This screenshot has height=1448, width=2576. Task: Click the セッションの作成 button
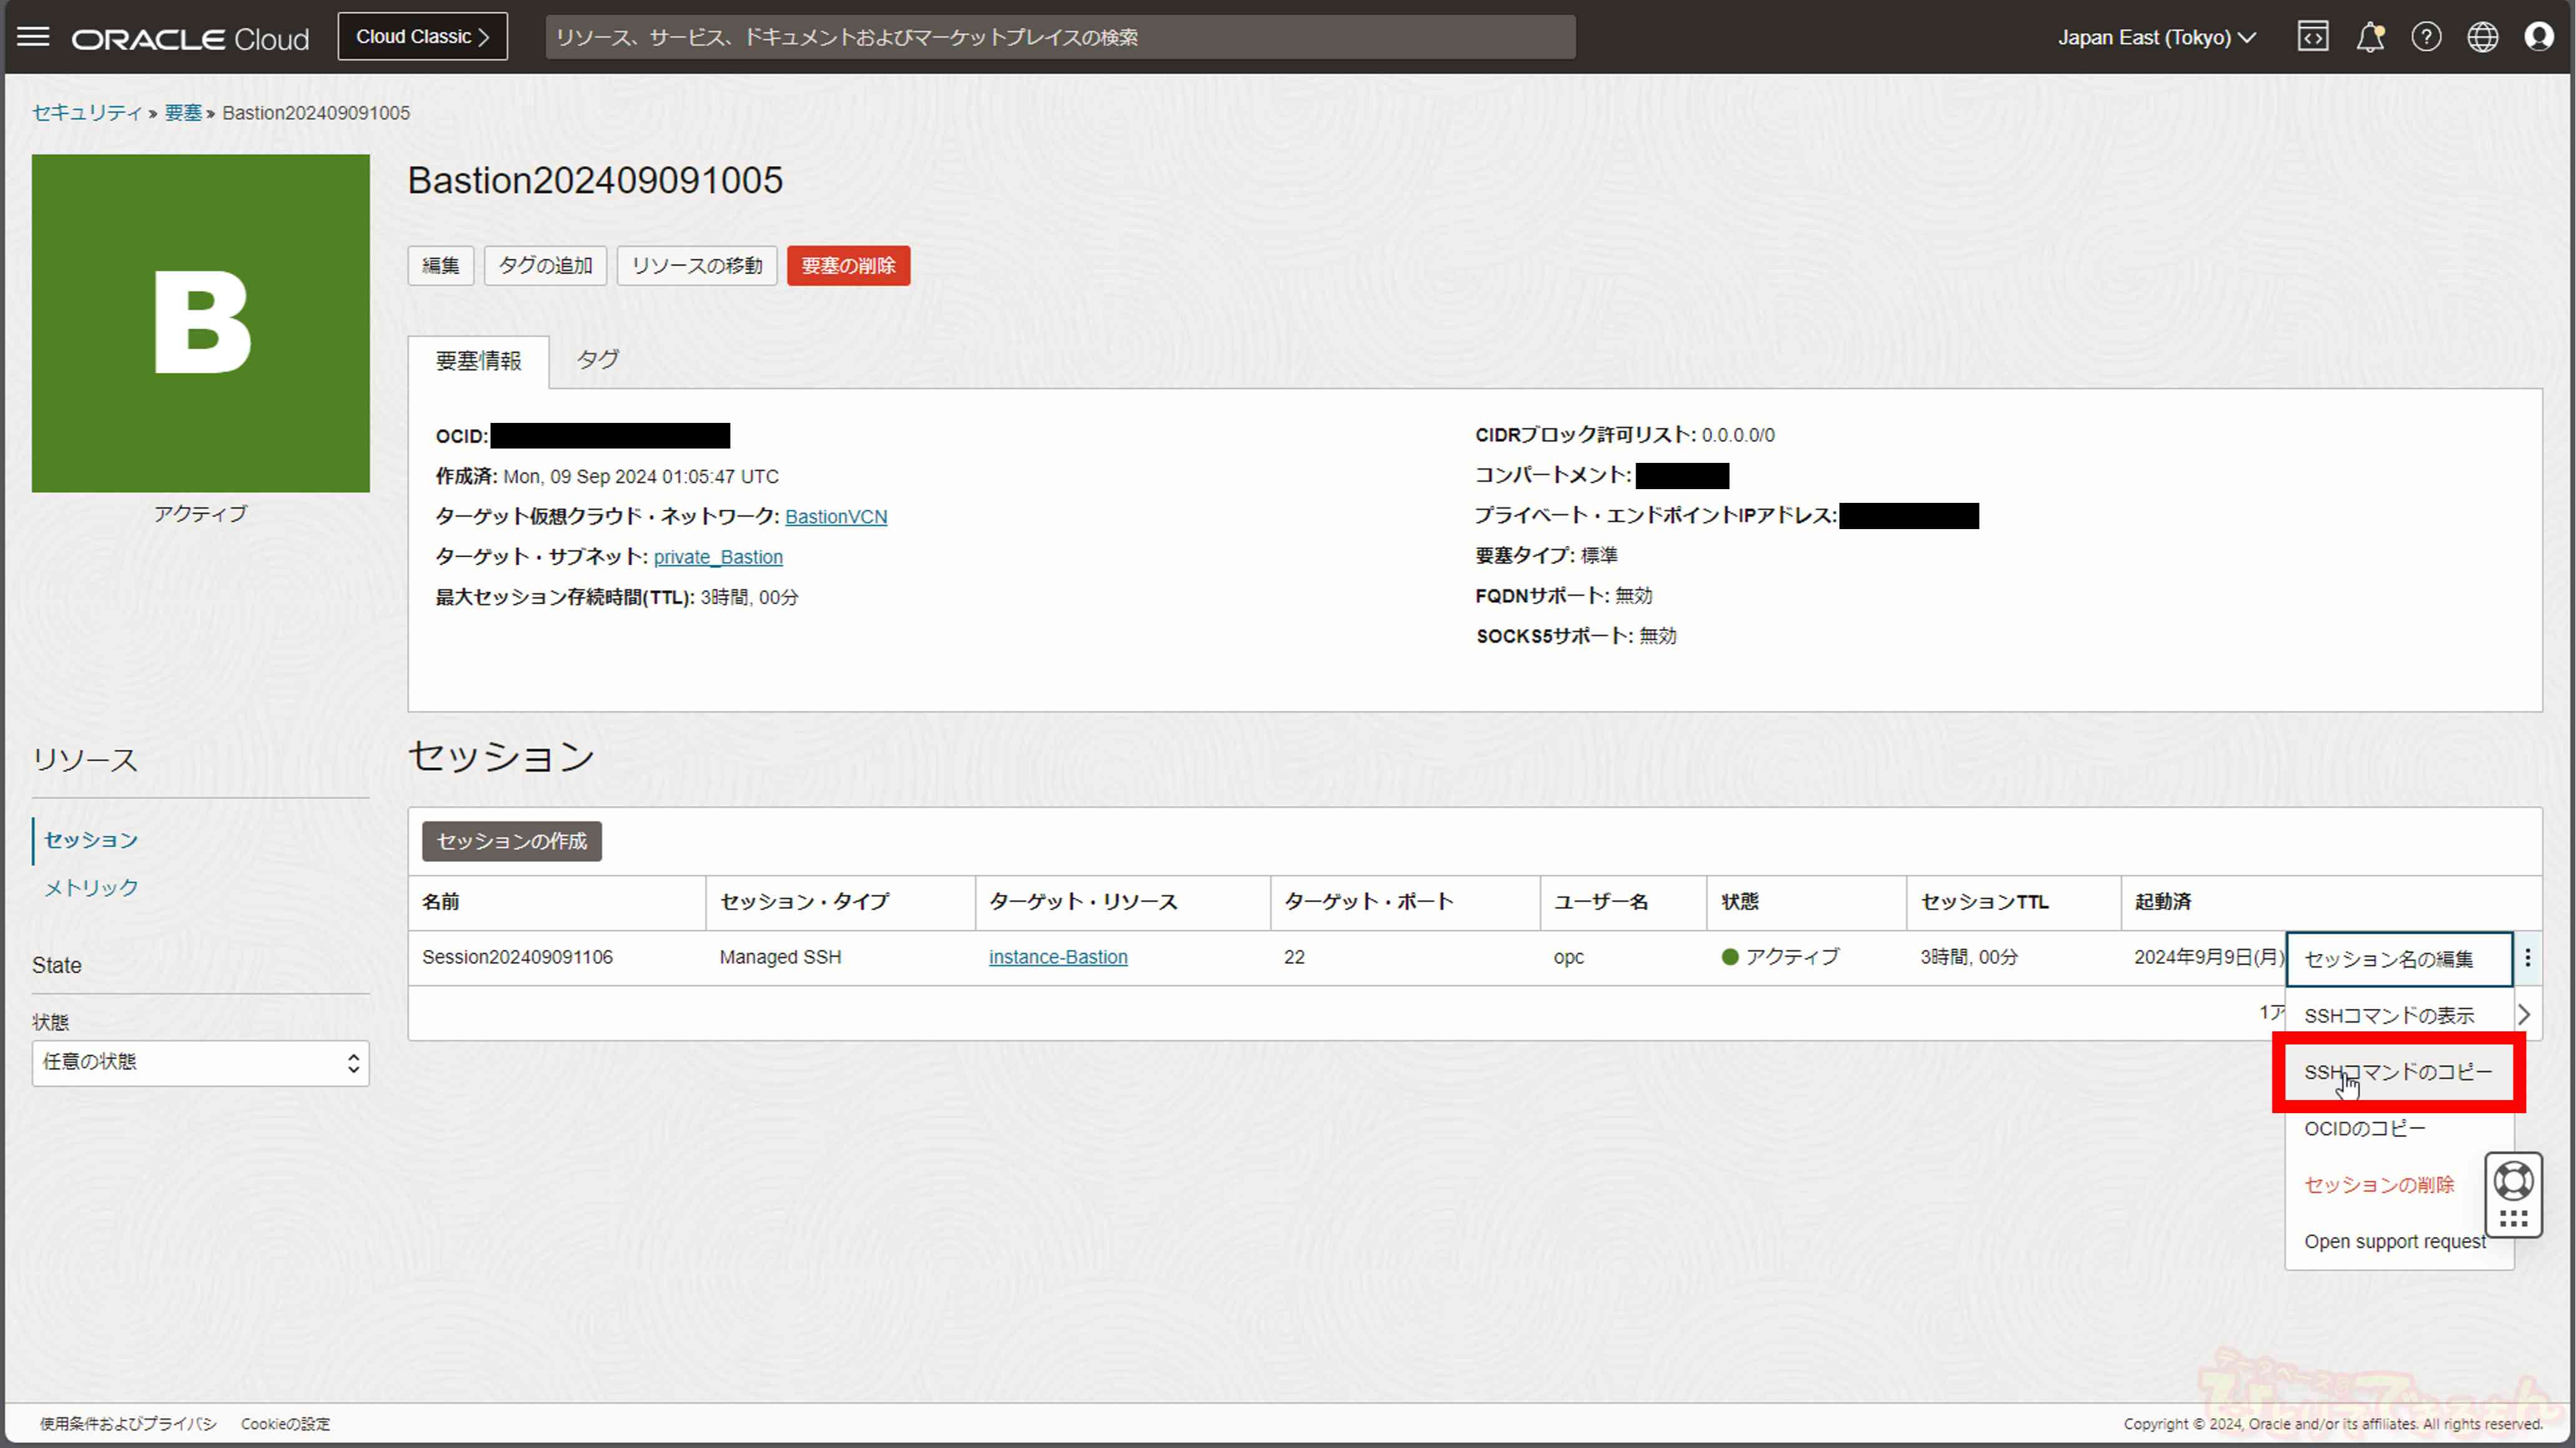click(x=511, y=841)
